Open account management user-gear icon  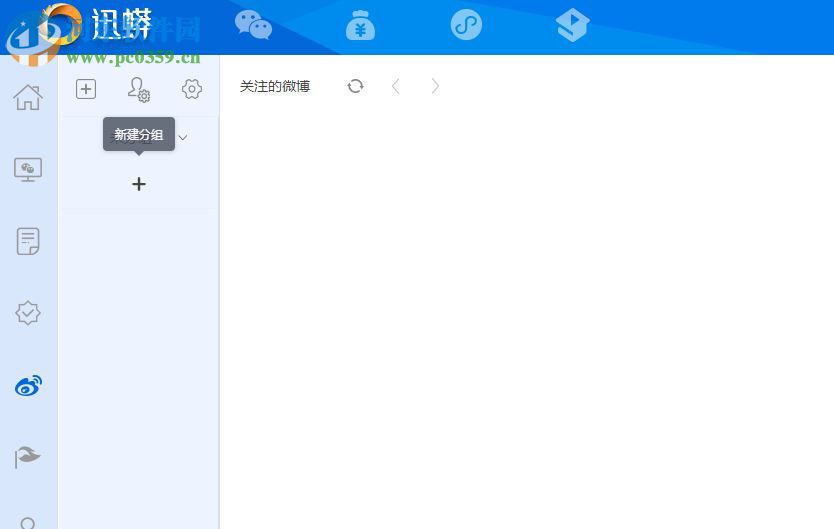click(139, 89)
